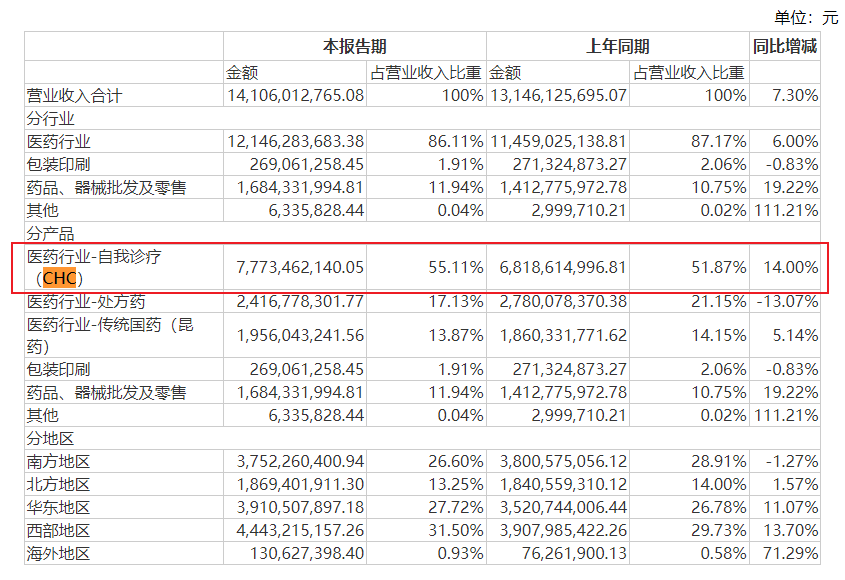Select the 北方地区 row label
845x580 pixels.
59,485
